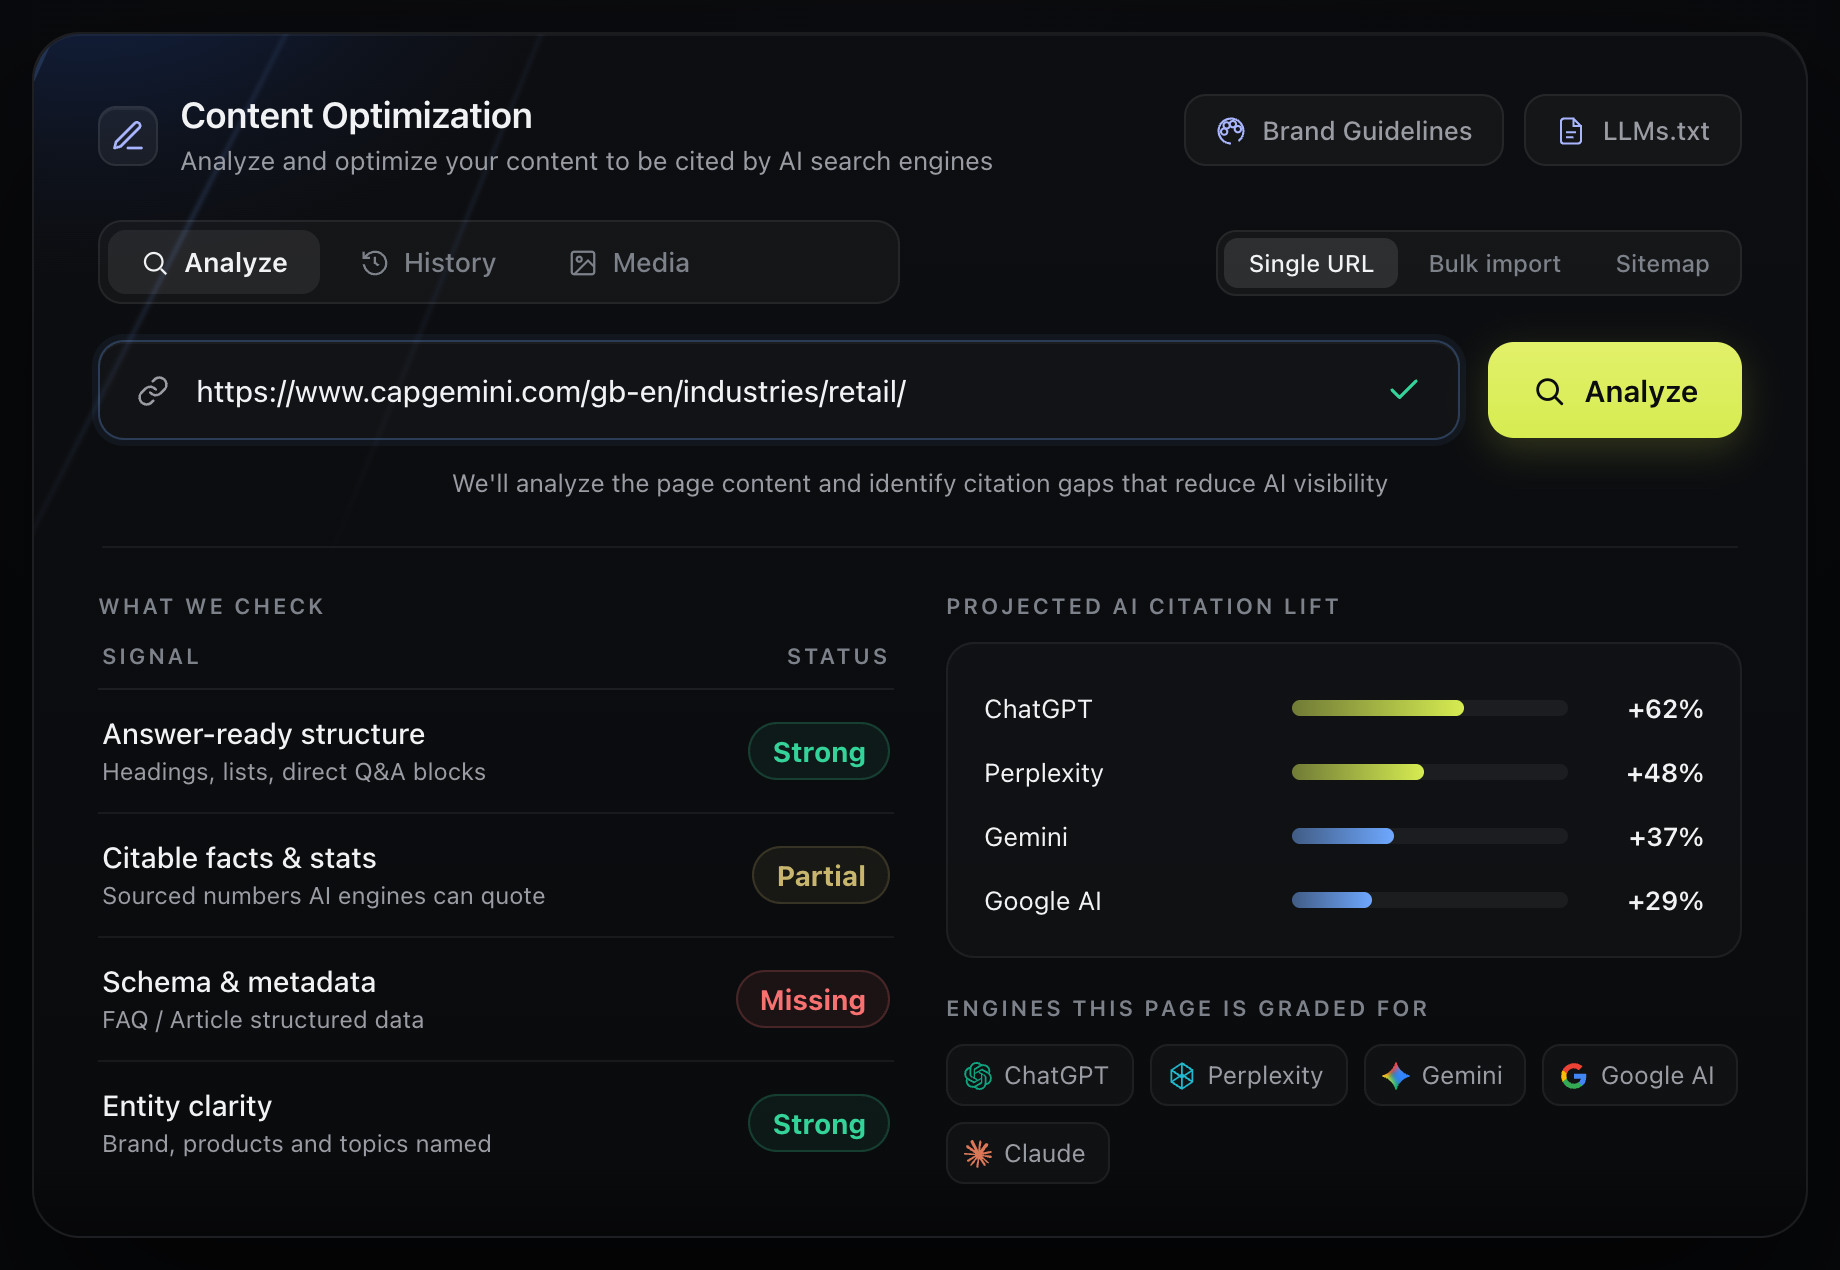Select the Answer-ready structure row title
The height and width of the screenshot is (1270, 1840).
click(x=264, y=734)
